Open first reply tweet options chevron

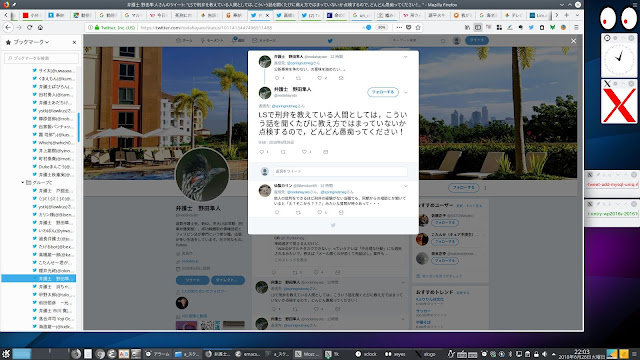pos(406,57)
